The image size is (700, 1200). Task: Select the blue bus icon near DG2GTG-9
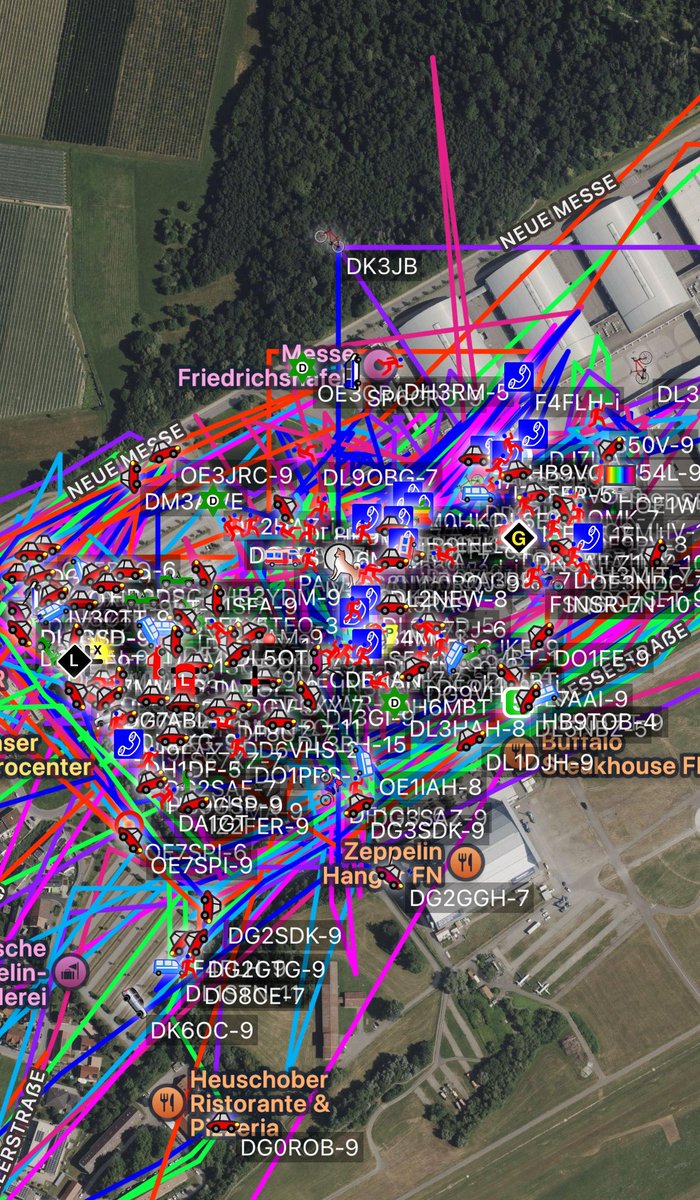(x=166, y=967)
